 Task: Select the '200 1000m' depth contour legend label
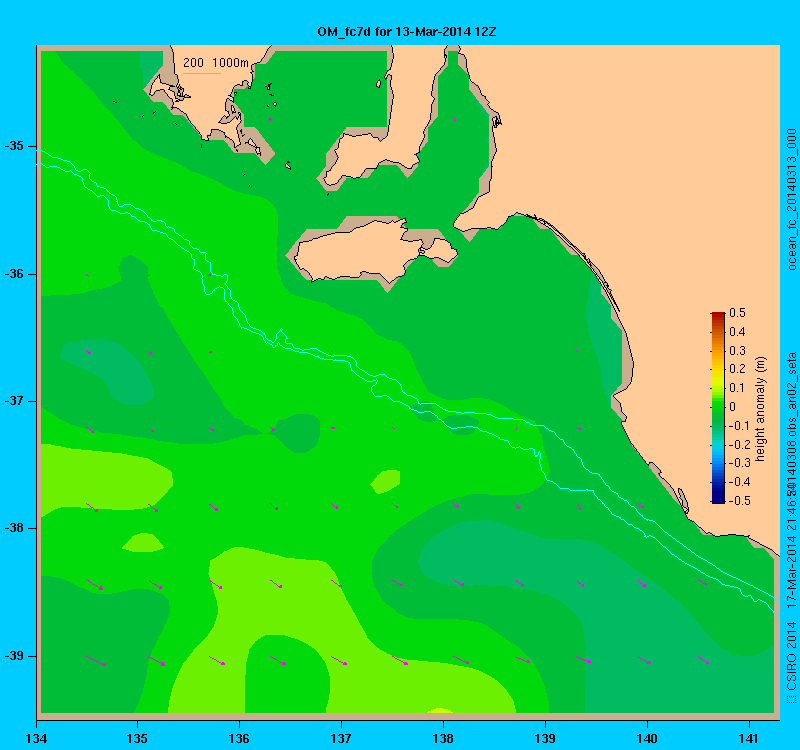coord(216,63)
